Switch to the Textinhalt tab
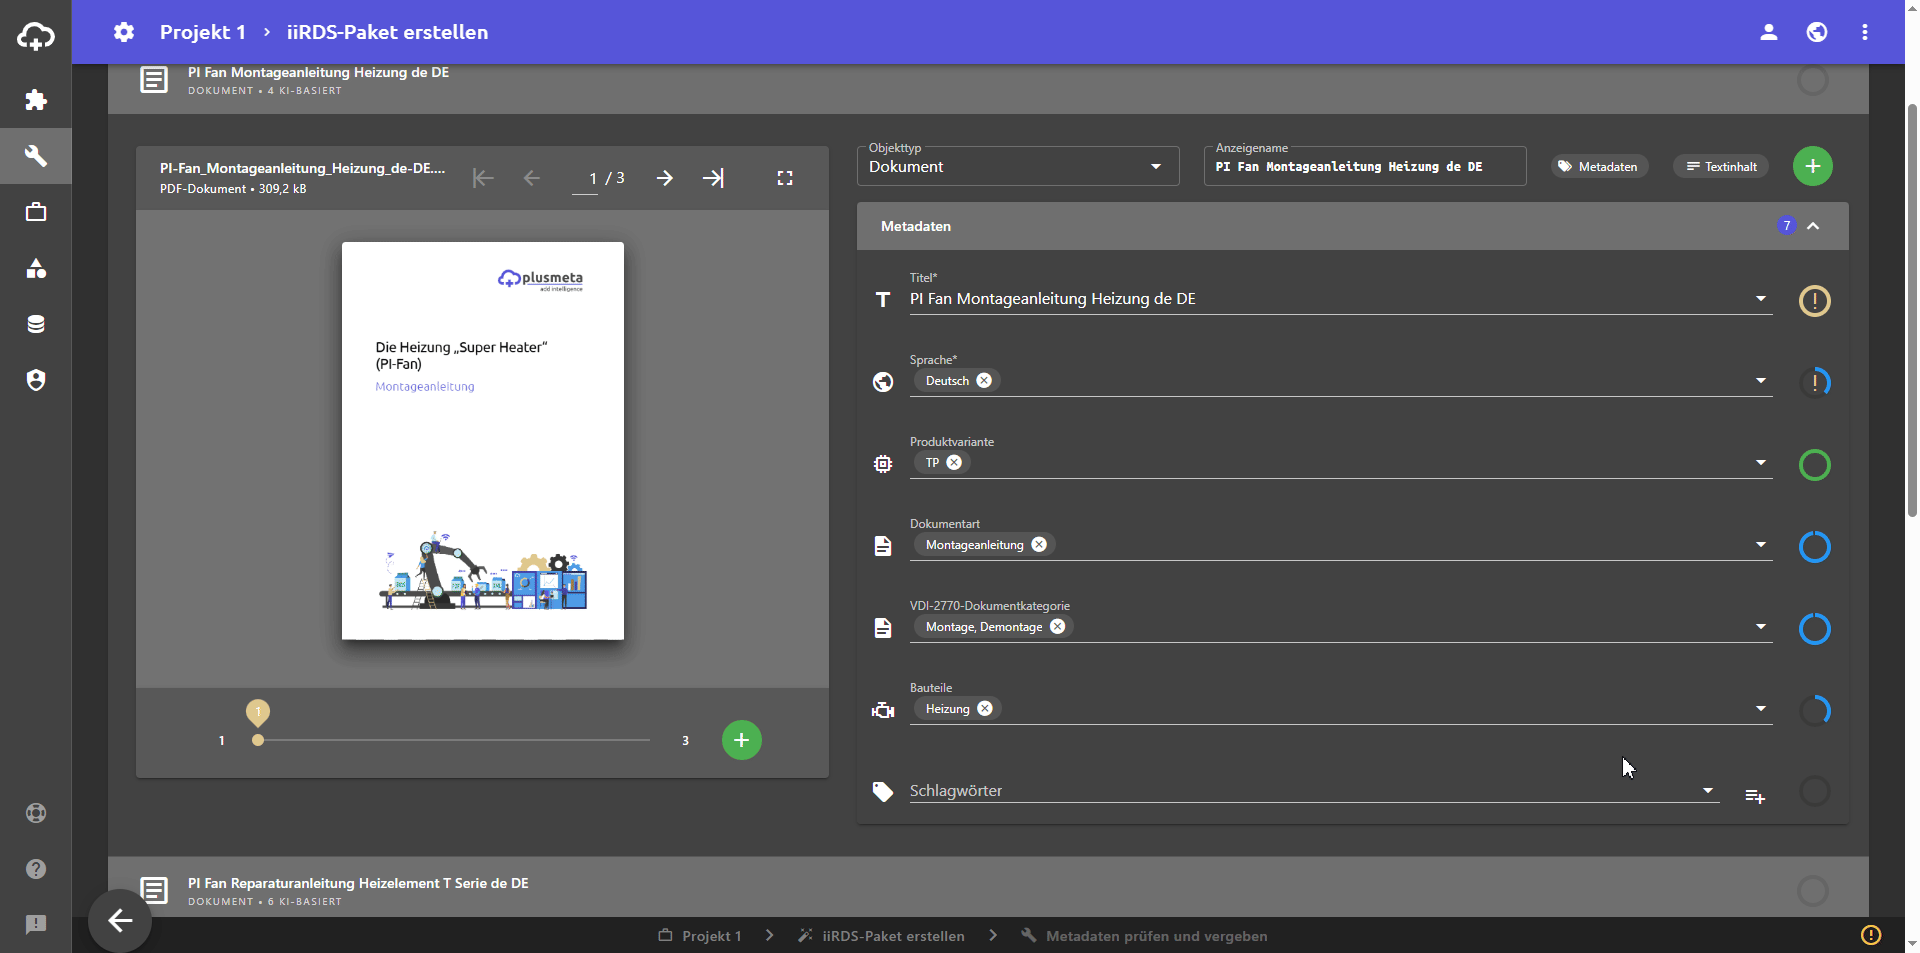This screenshot has width=1920, height=953. [x=1720, y=167]
